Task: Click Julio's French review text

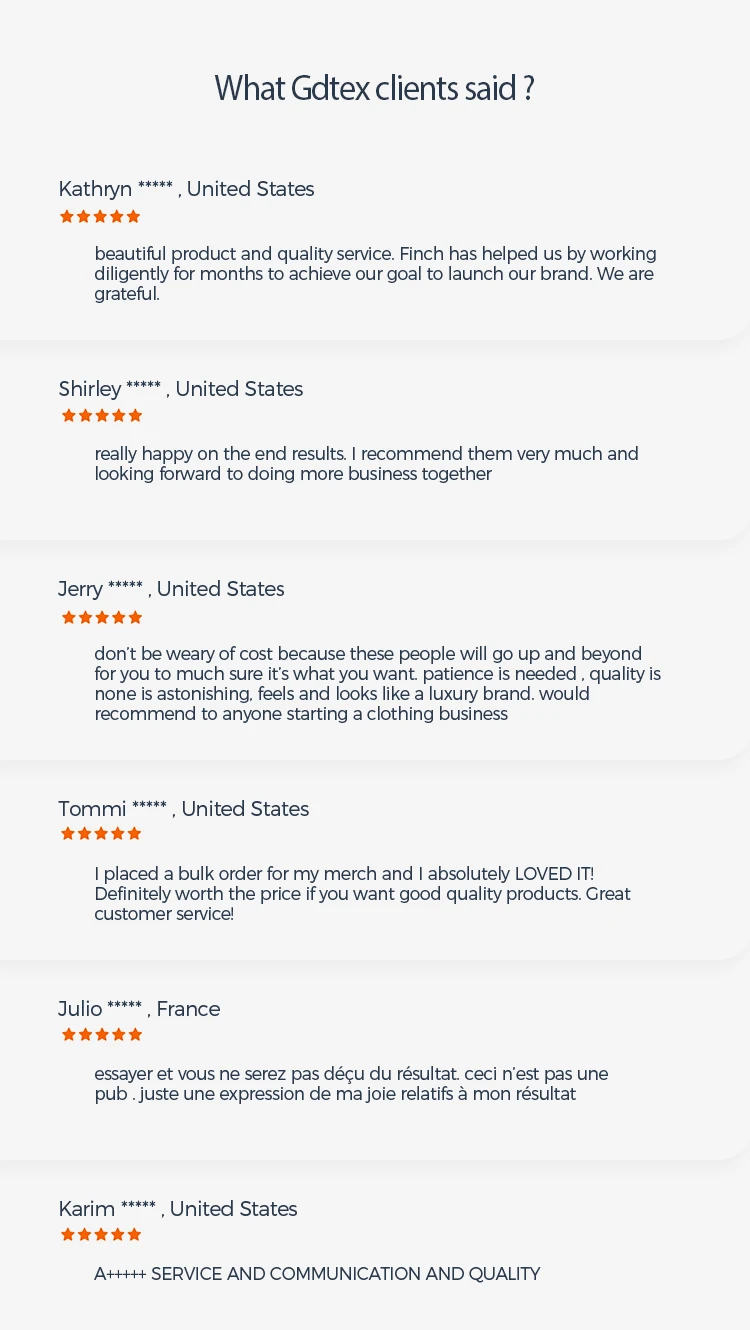Action: click(351, 1084)
